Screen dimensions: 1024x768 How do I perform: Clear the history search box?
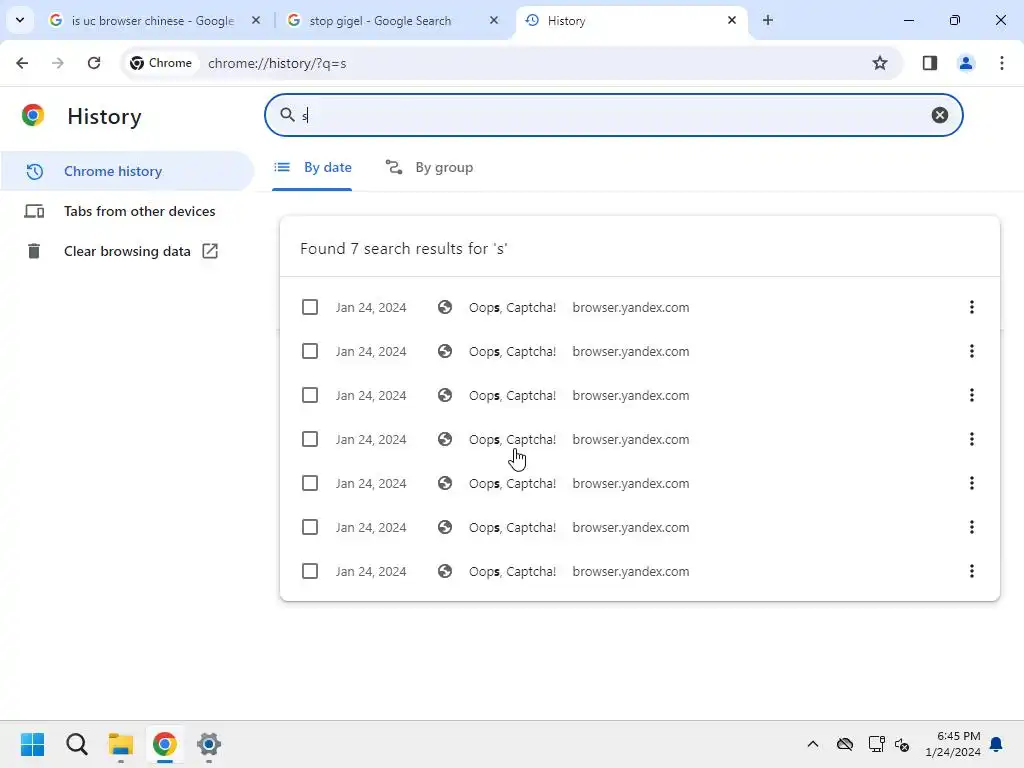[x=939, y=115]
